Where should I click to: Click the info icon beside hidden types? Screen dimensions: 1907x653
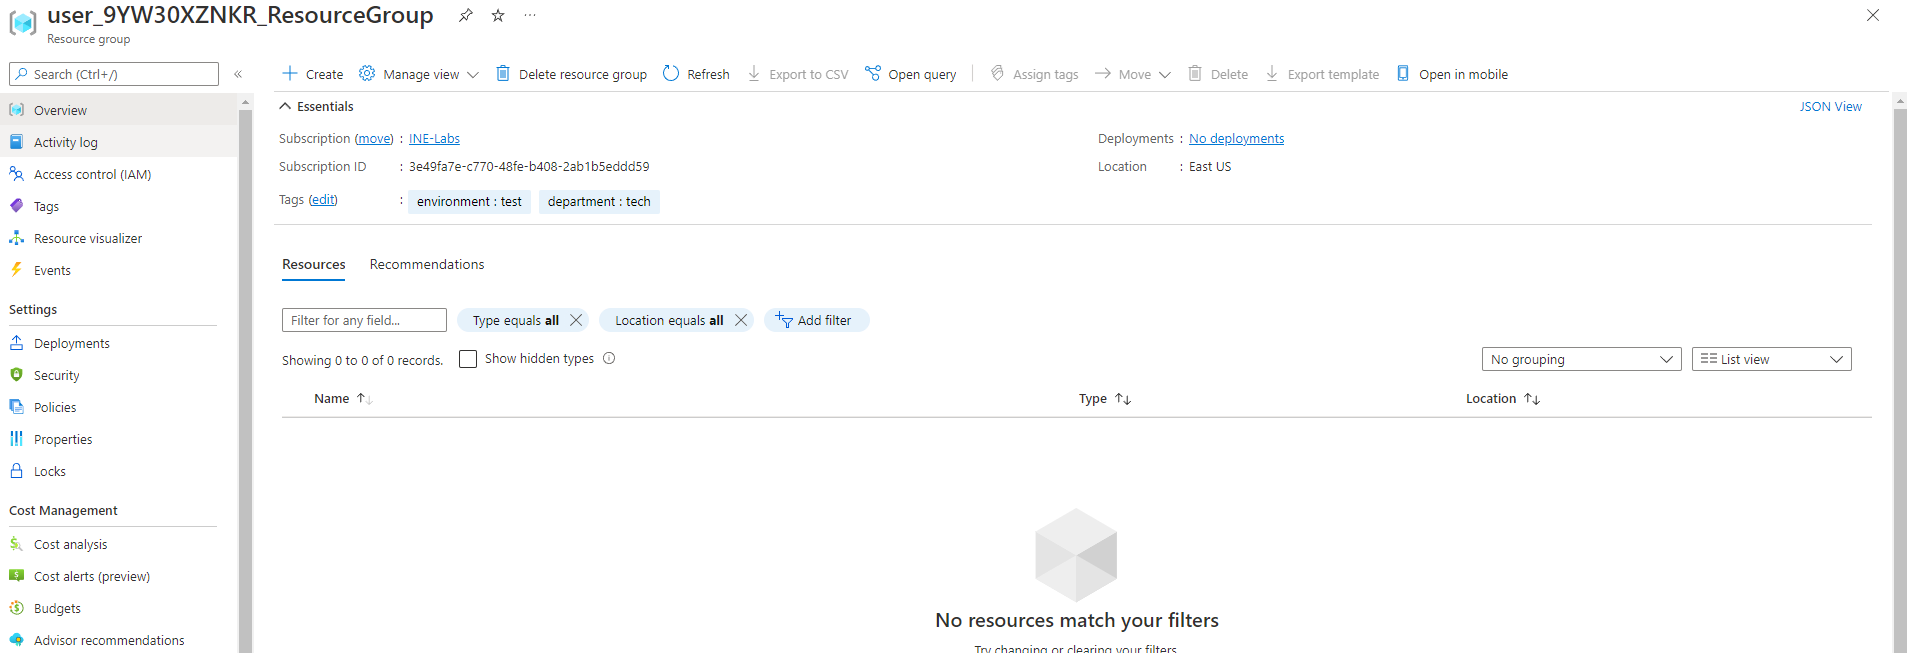[x=609, y=359]
